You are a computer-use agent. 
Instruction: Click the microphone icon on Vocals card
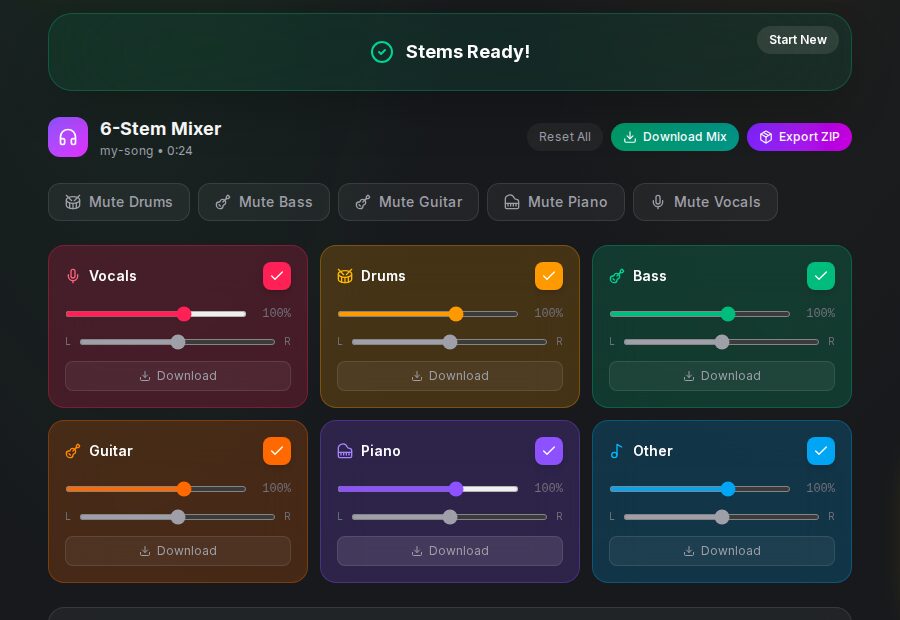coord(73,276)
